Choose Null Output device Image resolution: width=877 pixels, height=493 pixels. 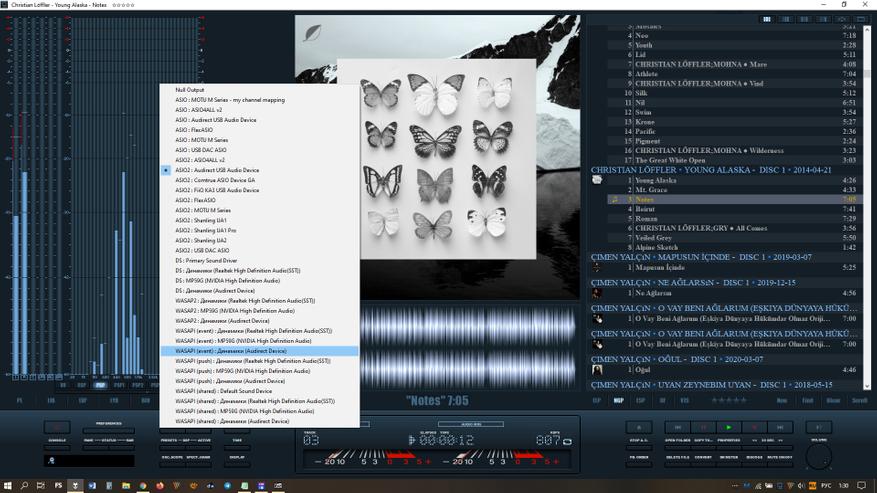[190, 90]
